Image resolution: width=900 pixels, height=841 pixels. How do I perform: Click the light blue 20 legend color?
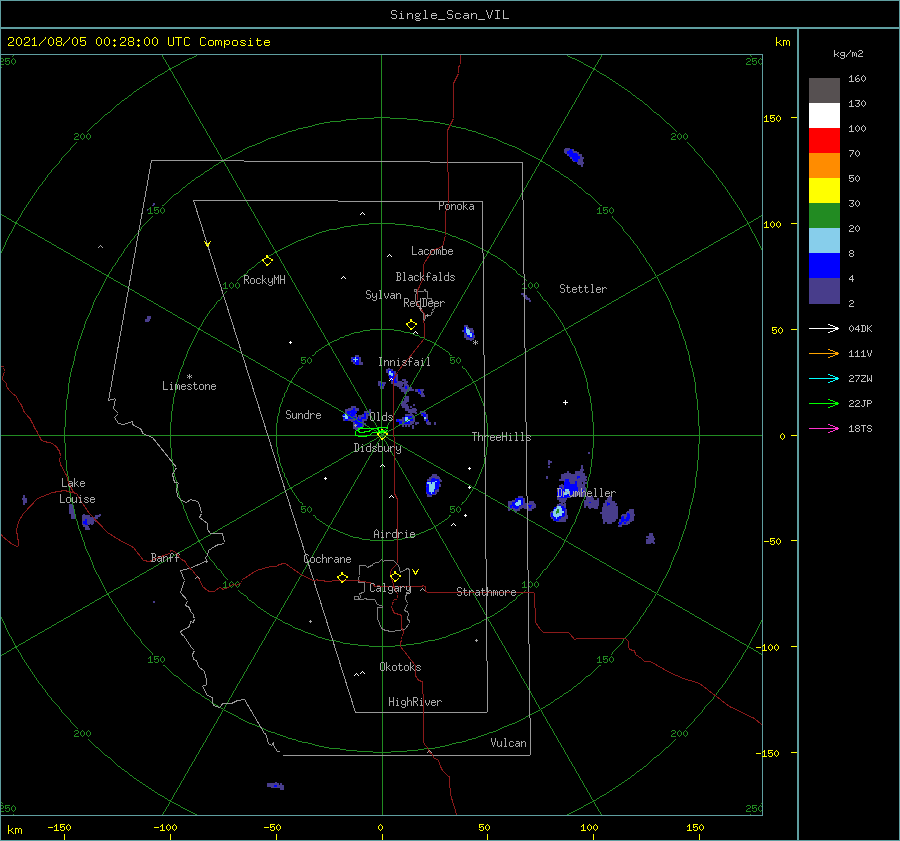click(824, 241)
